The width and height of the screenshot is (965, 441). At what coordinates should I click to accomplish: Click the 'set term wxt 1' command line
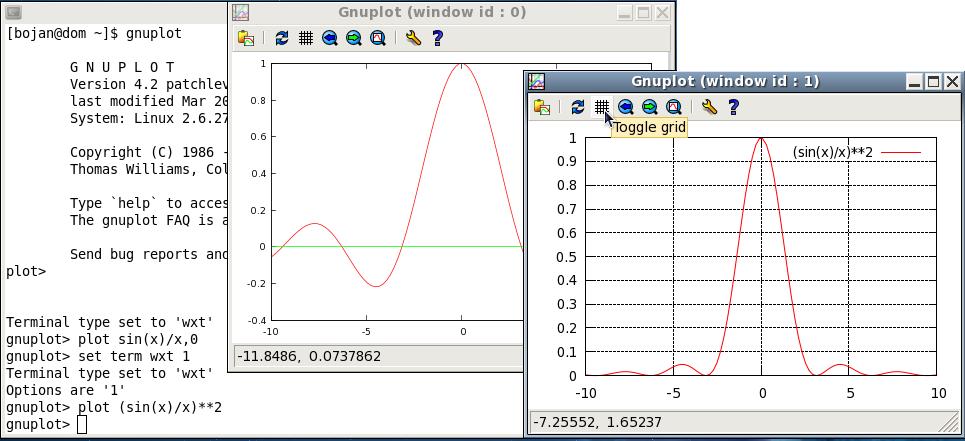(98, 356)
